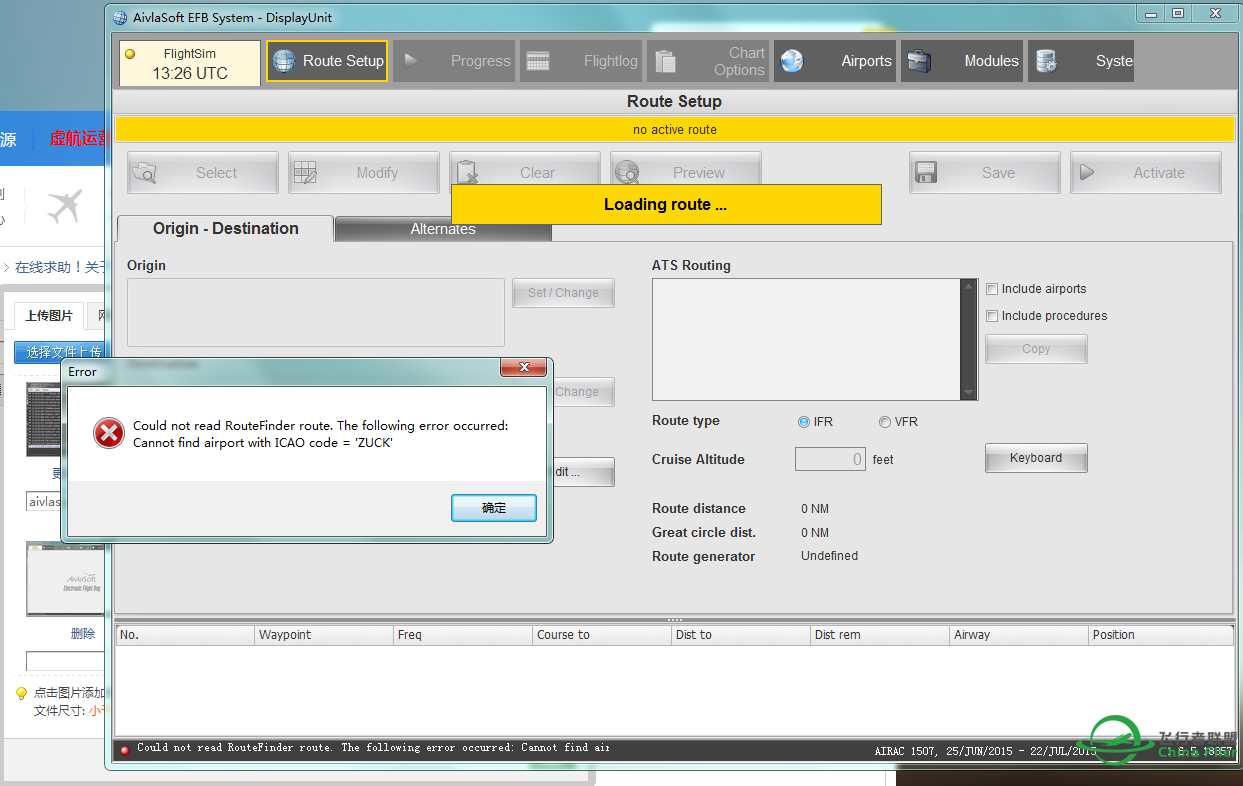Close the Error dialog window

pyautogui.click(x=523, y=370)
